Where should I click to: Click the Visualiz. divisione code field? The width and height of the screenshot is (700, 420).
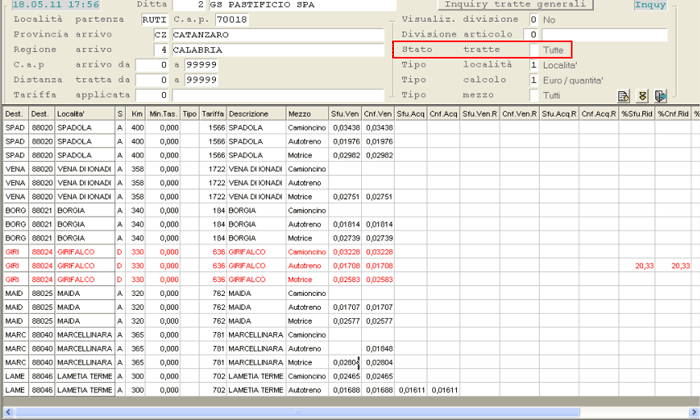[533, 19]
